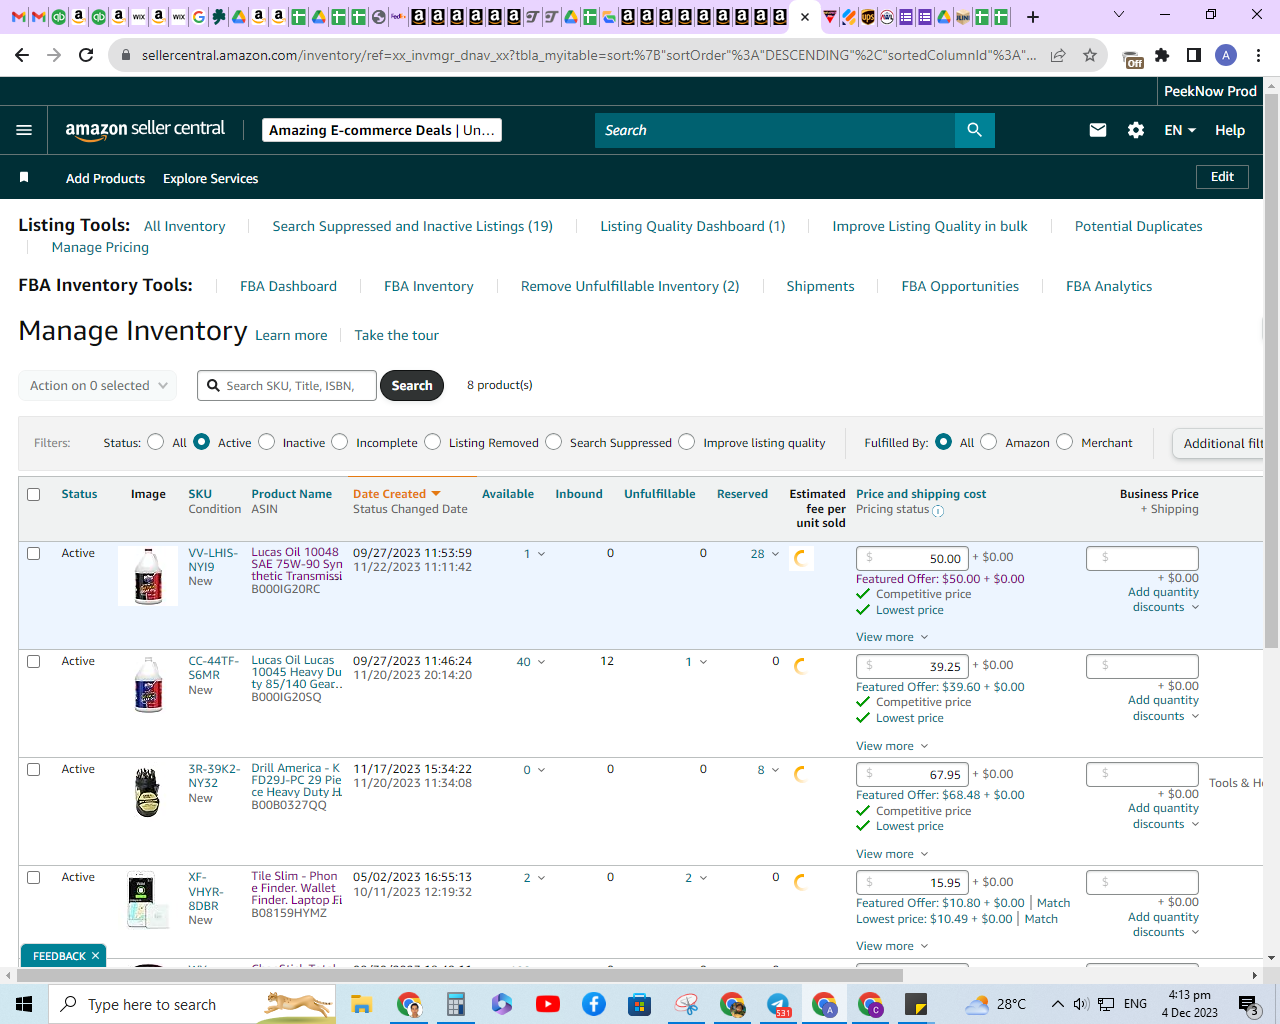Open the Chrome tab search chevron
1280x1024 pixels.
tap(1119, 15)
